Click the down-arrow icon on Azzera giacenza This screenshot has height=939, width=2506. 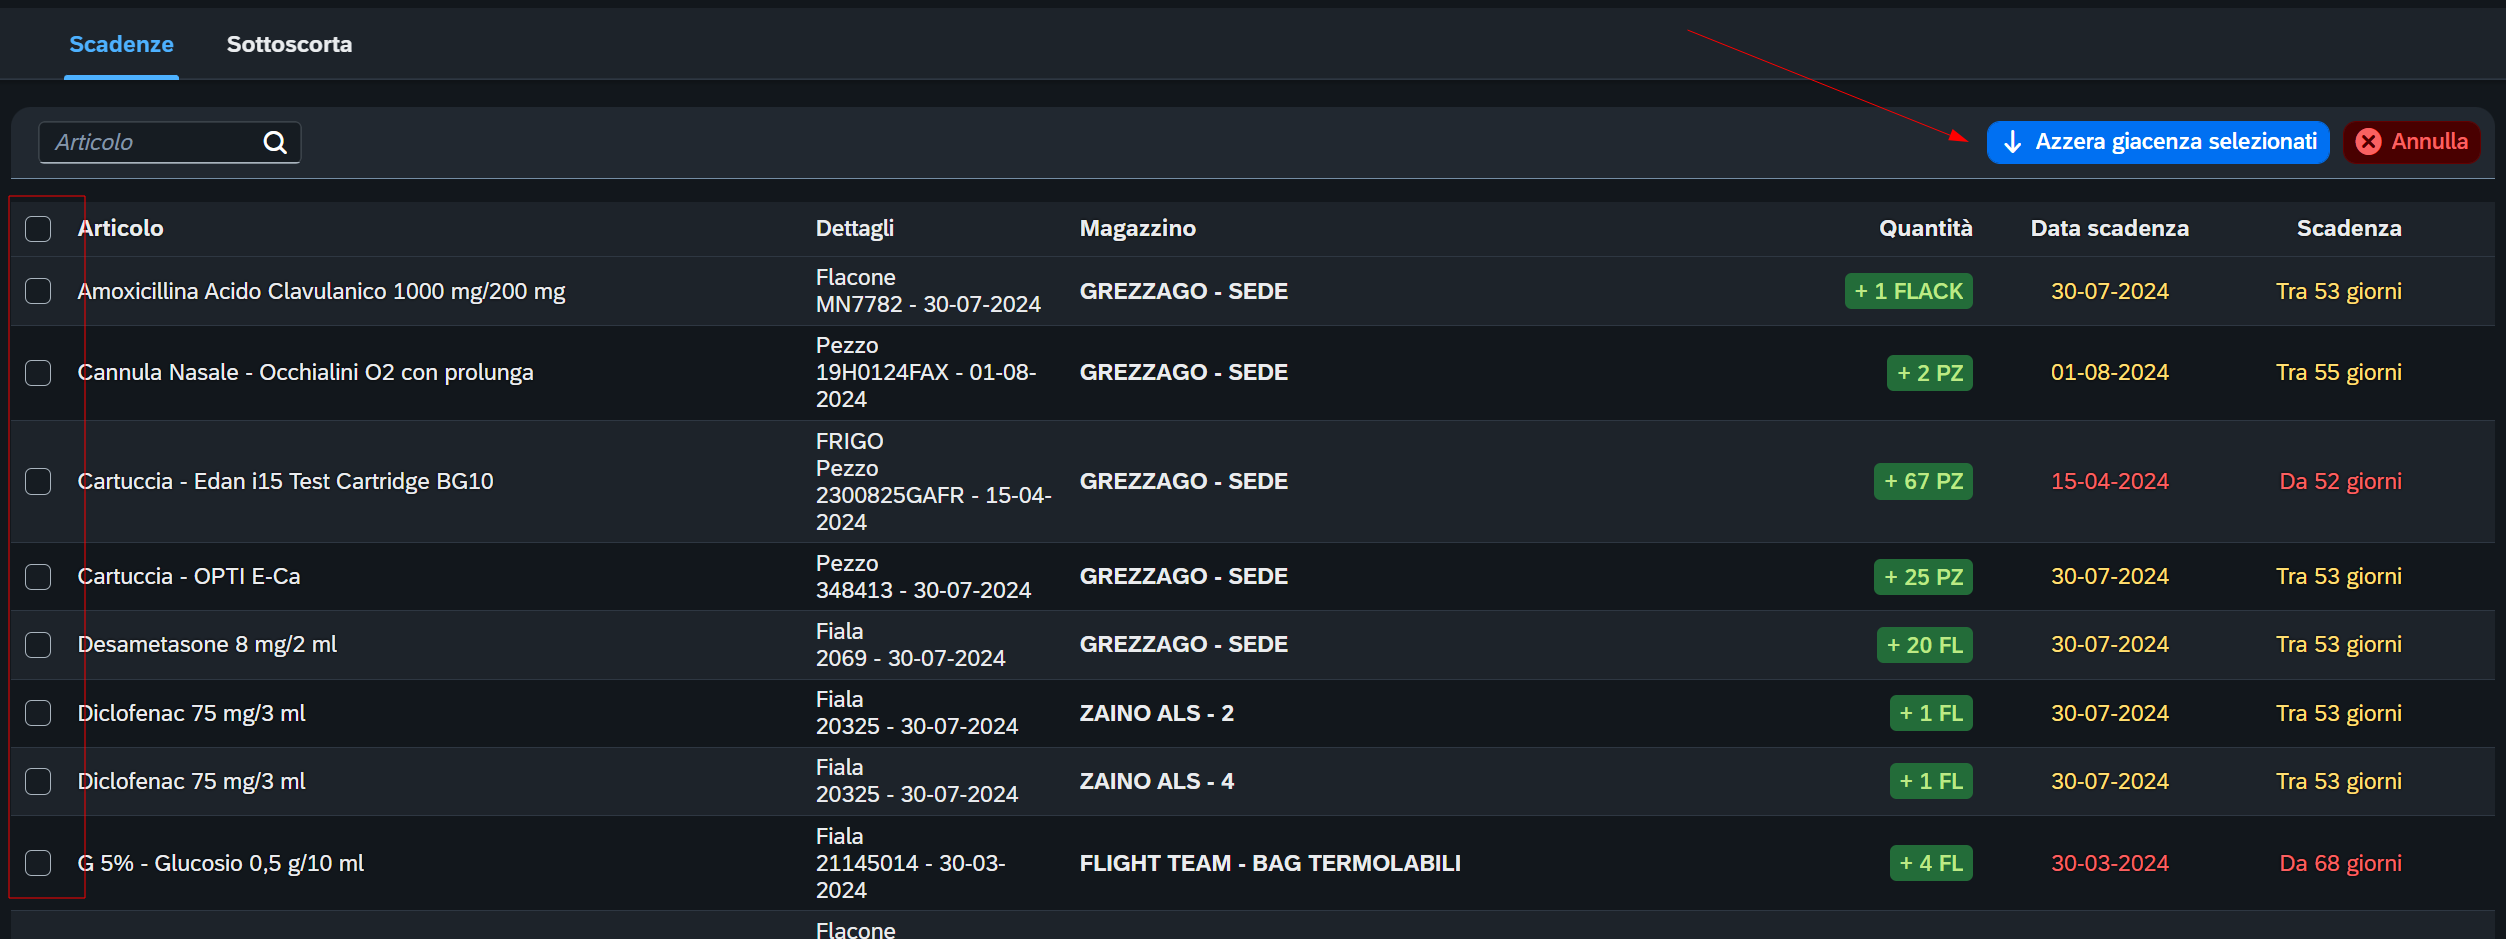click(2013, 142)
